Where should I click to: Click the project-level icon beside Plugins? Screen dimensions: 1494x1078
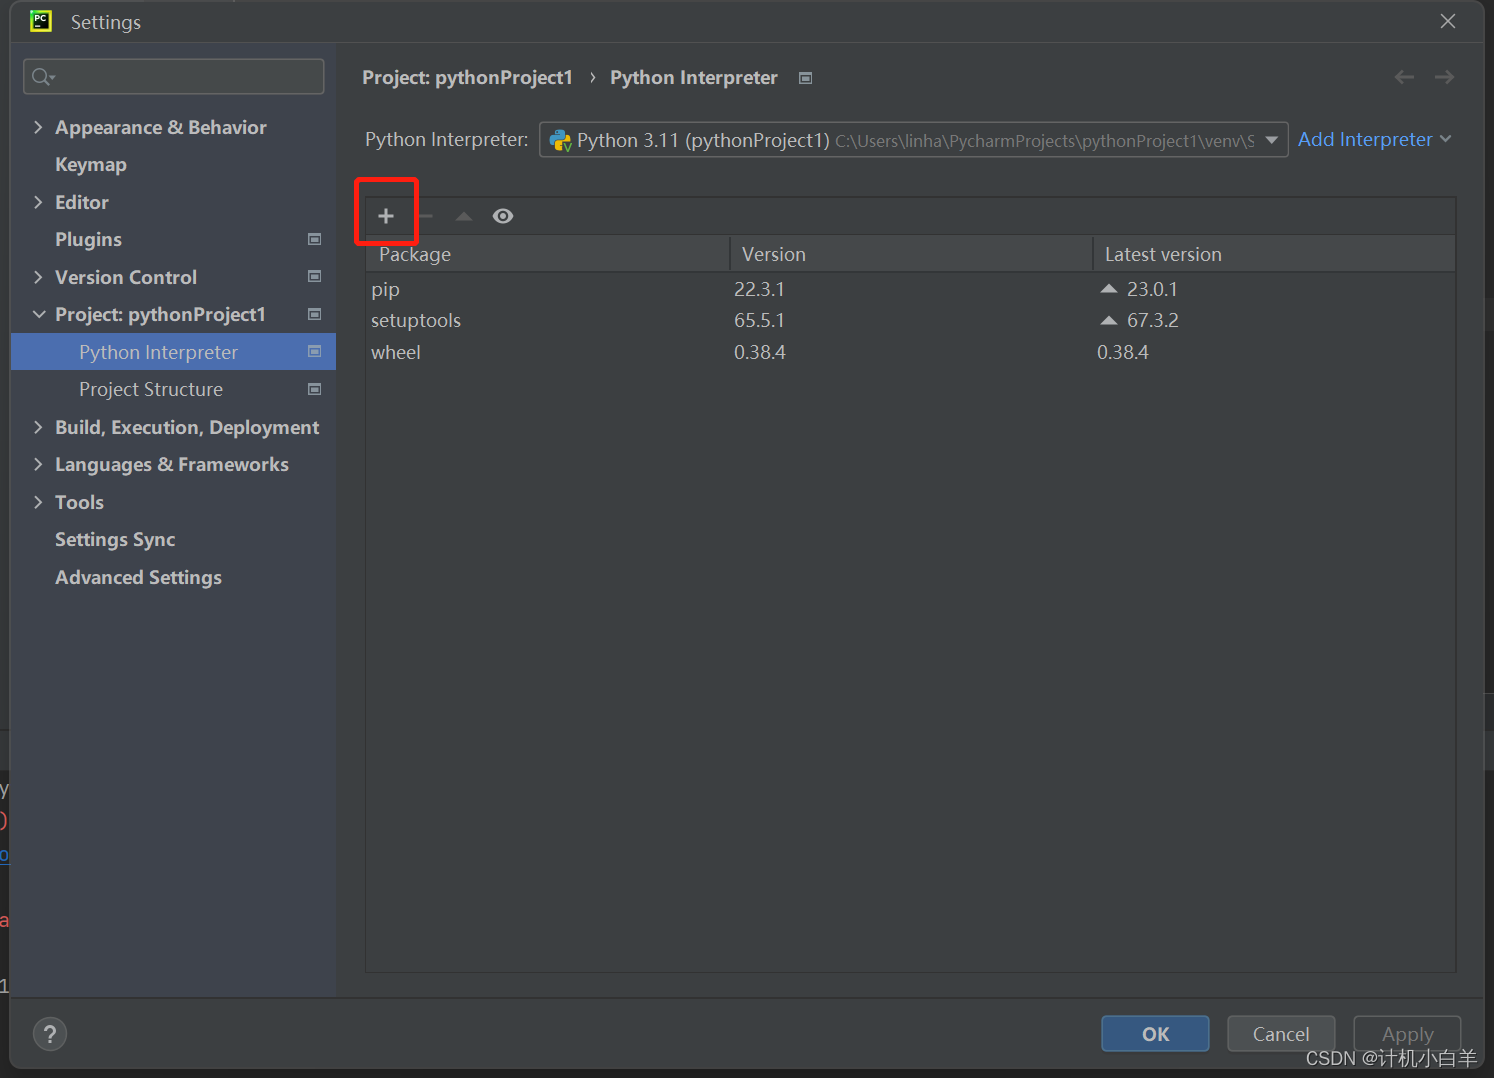314,239
